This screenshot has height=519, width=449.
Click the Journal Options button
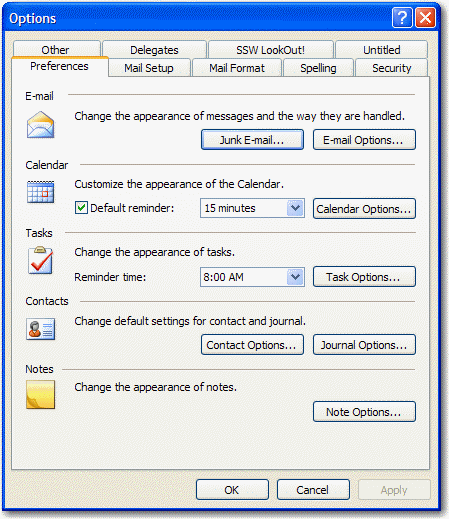[x=364, y=345]
